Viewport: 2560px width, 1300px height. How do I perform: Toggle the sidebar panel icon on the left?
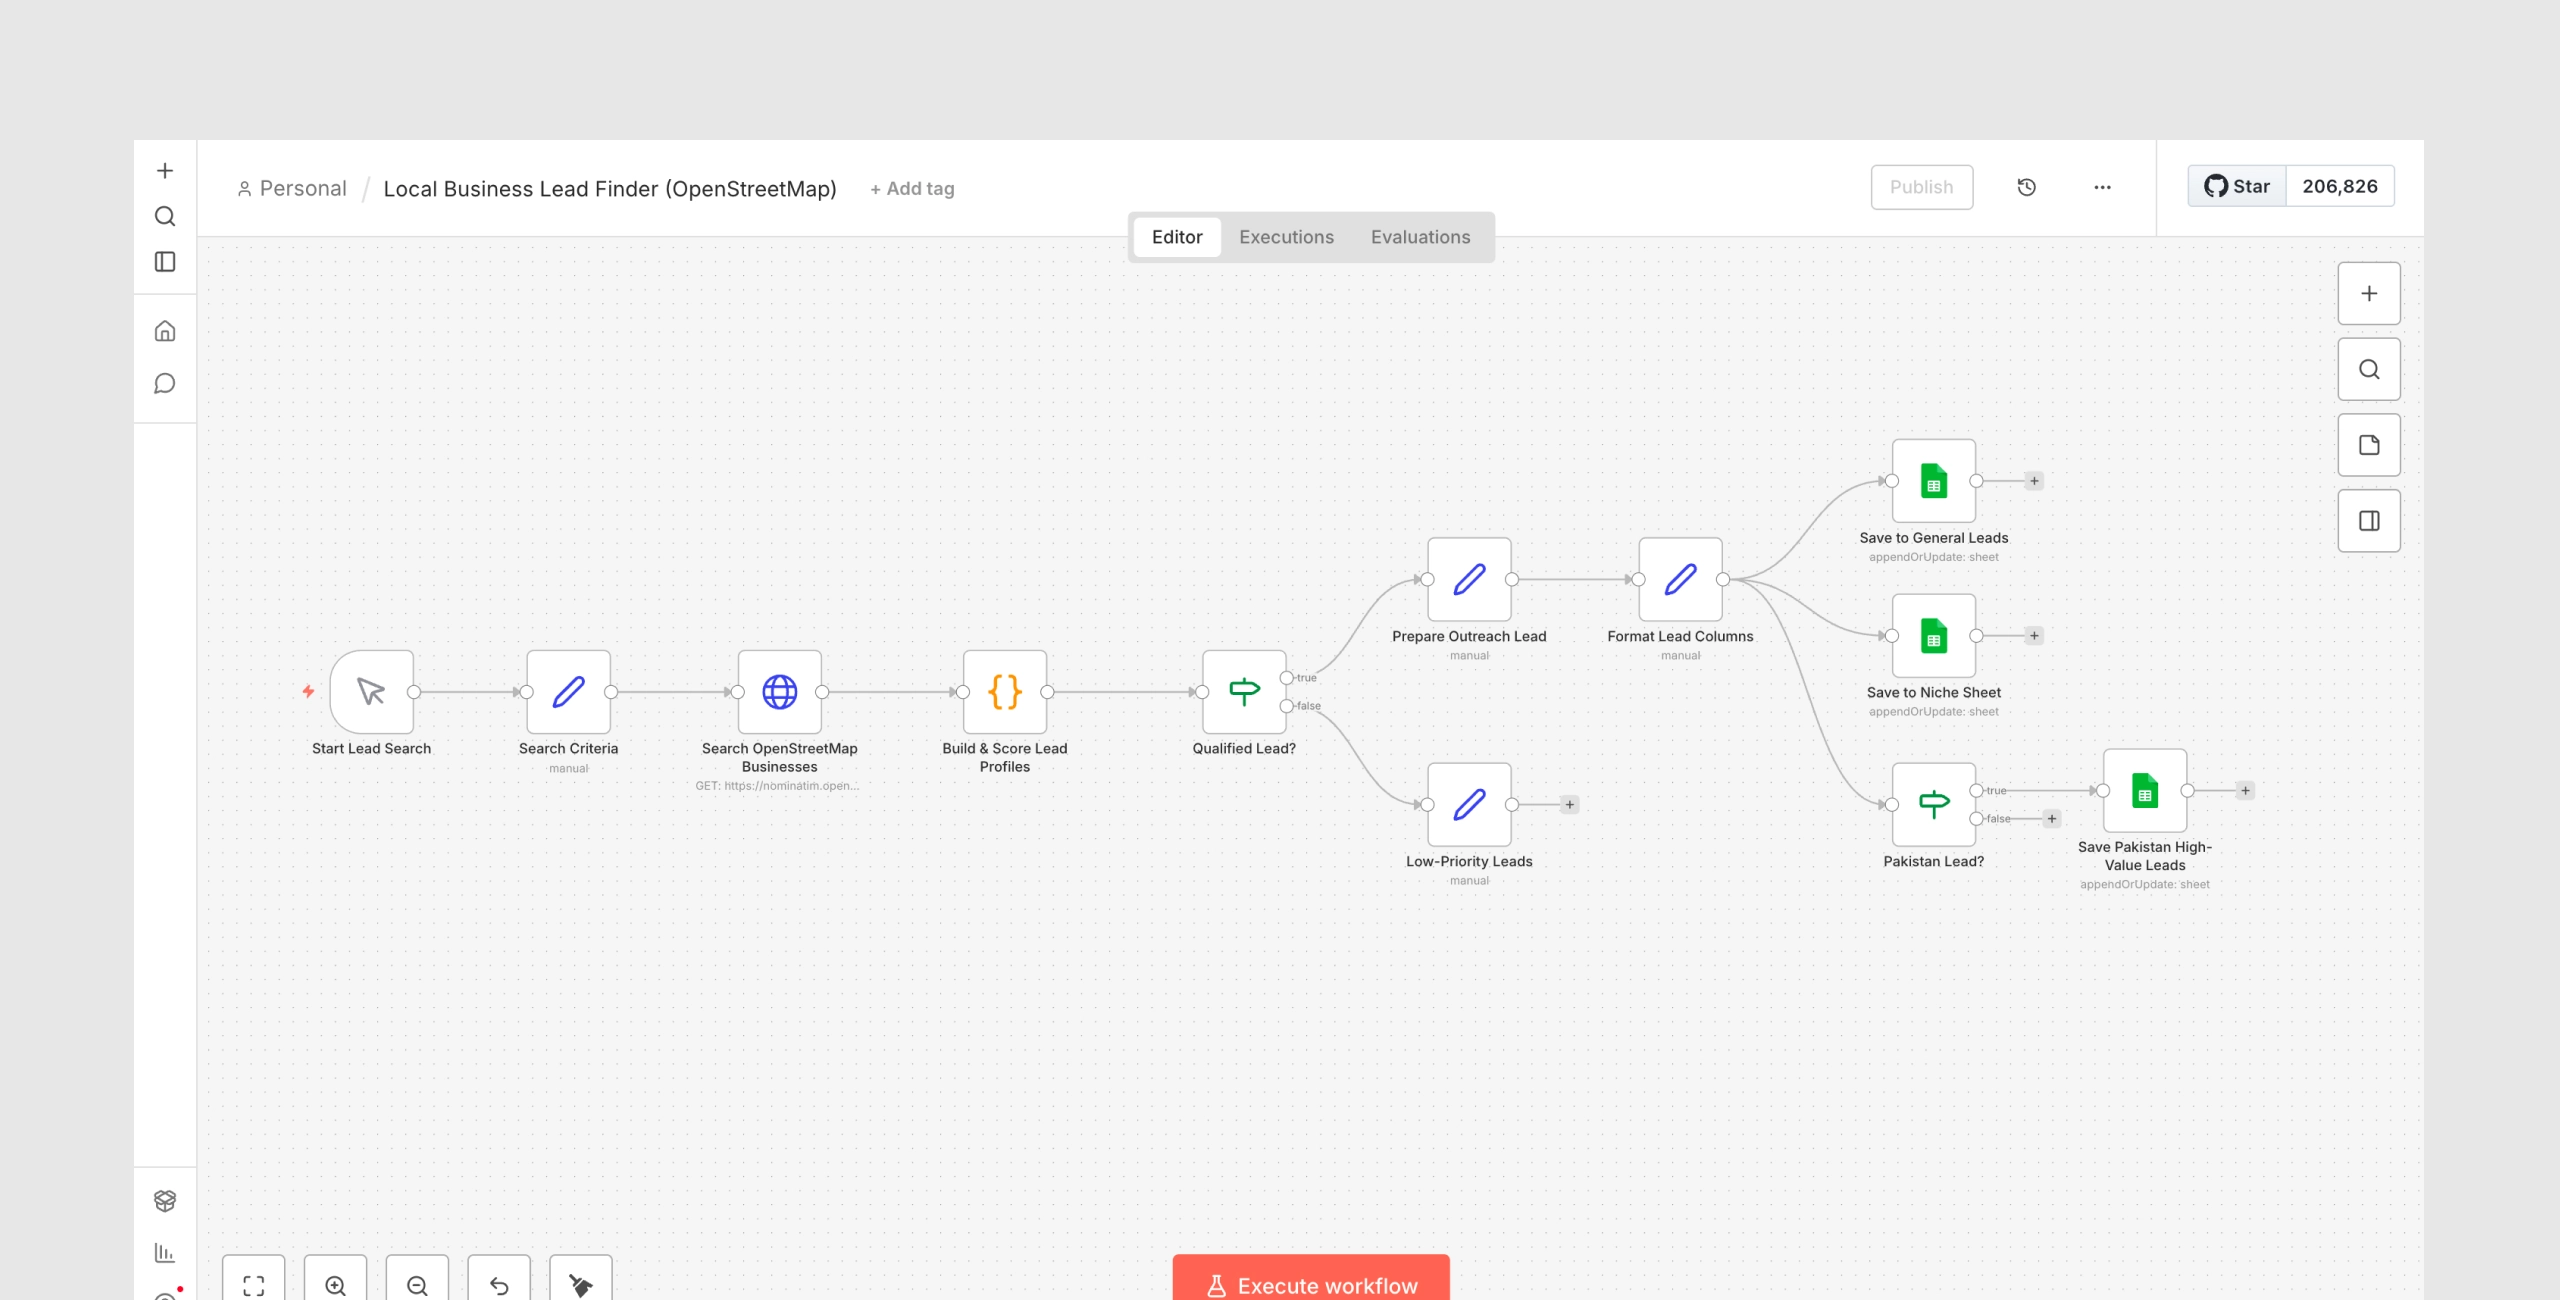[165, 262]
